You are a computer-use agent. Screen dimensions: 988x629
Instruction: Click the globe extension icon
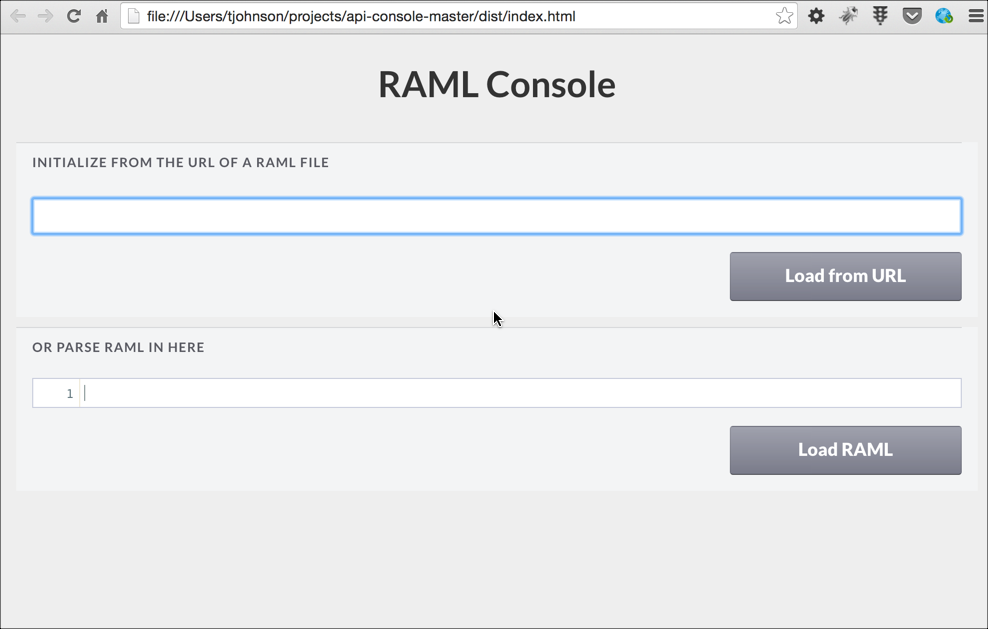(944, 16)
